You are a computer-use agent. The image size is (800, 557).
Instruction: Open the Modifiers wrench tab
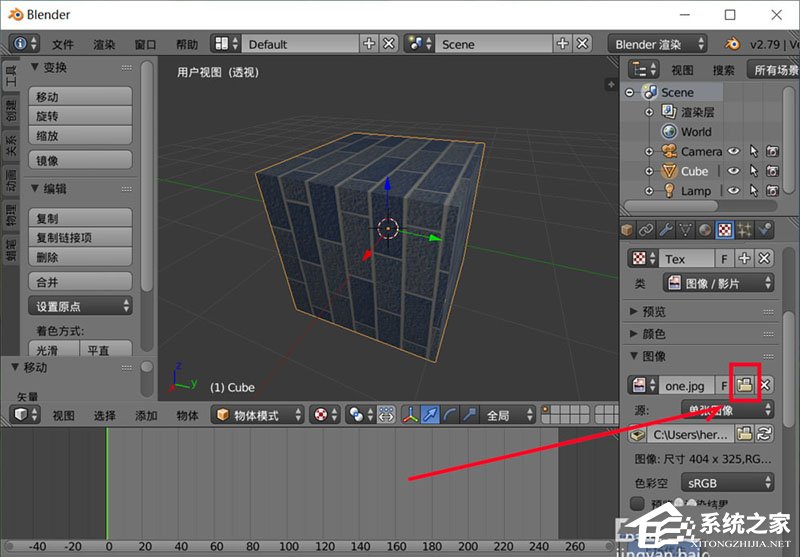click(665, 230)
